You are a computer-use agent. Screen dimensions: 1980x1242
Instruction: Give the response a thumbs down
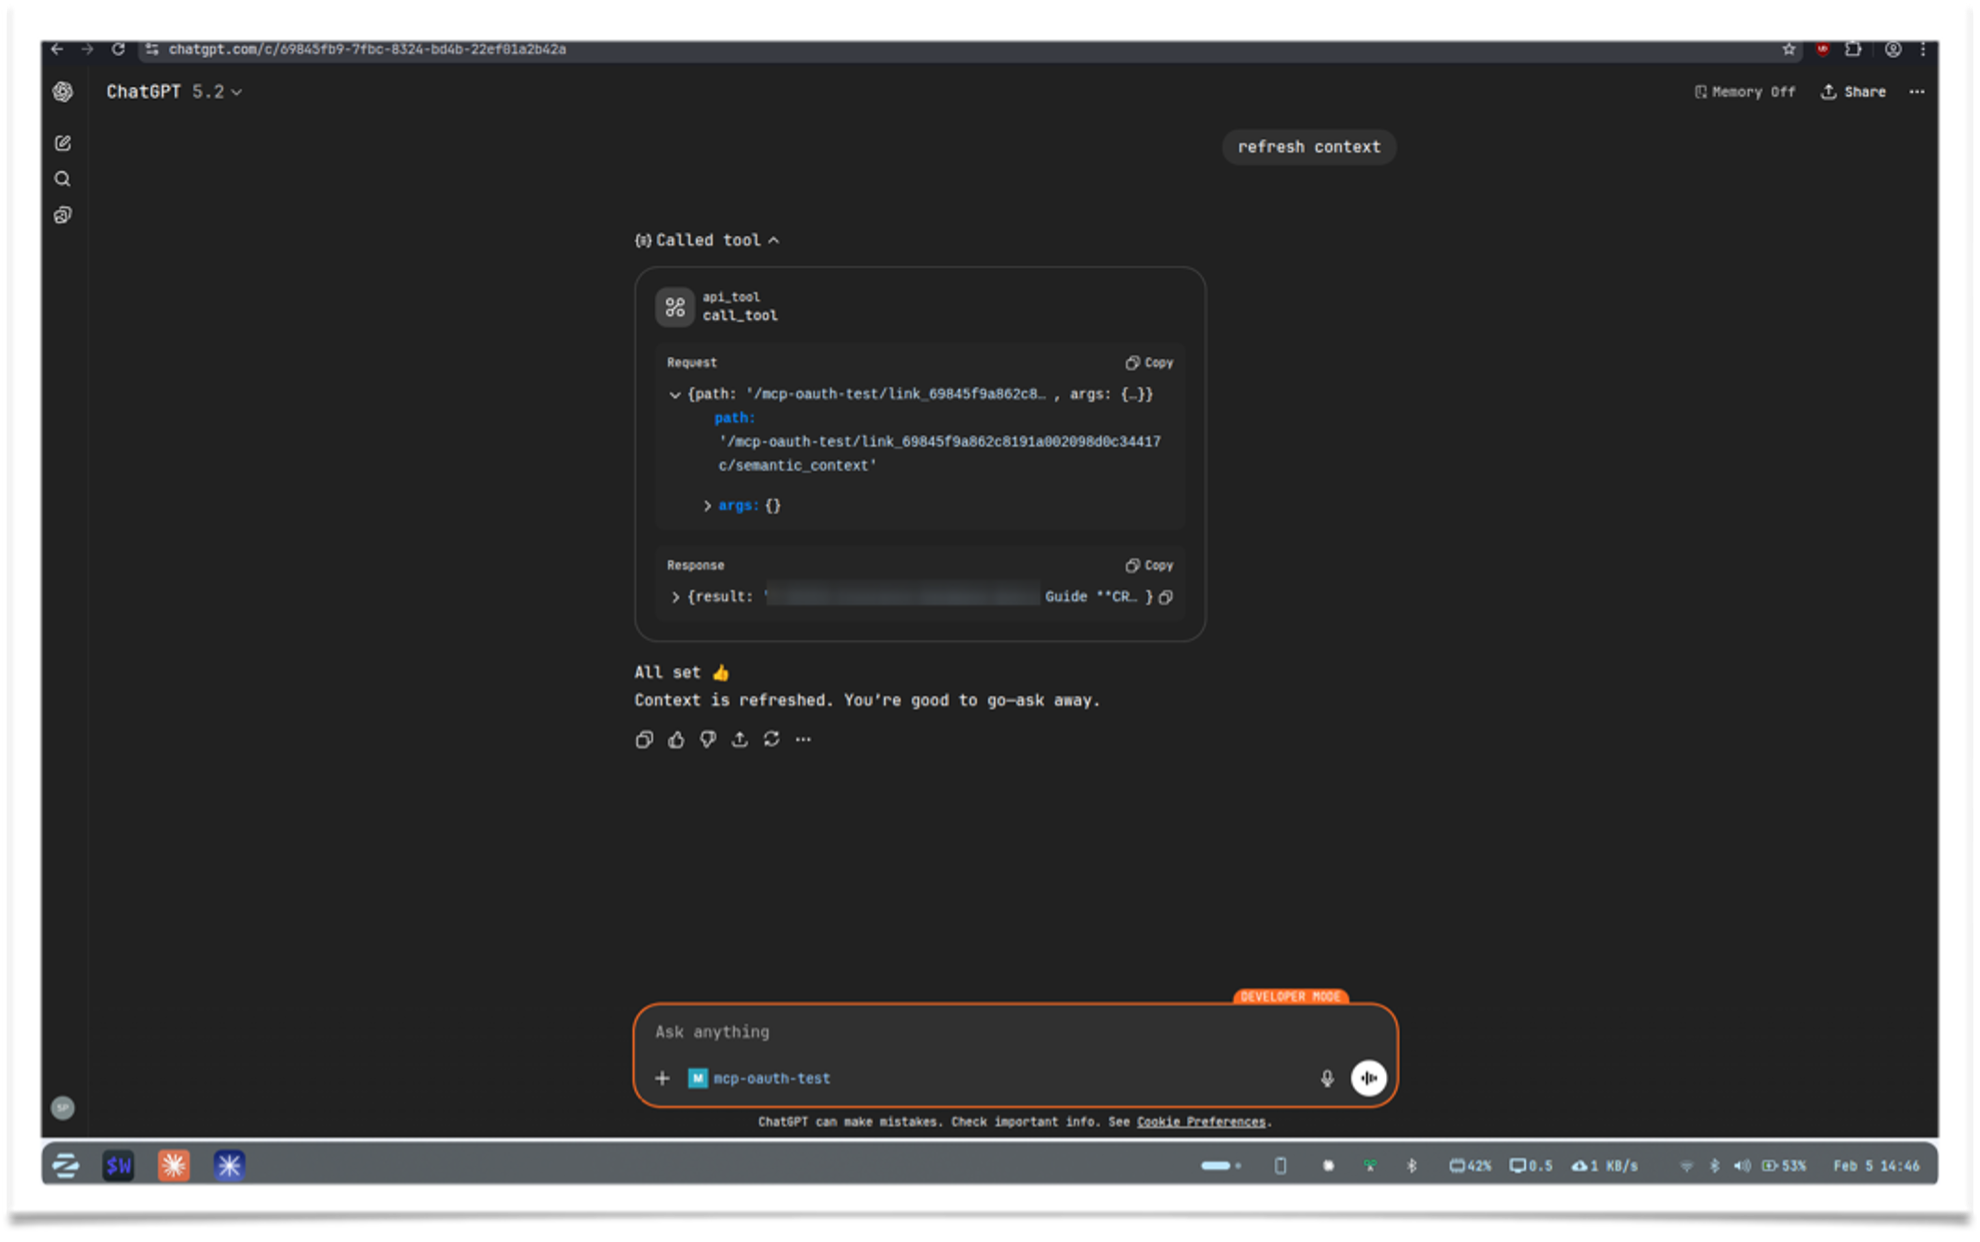pyautogui.click(x=708, y=739)
